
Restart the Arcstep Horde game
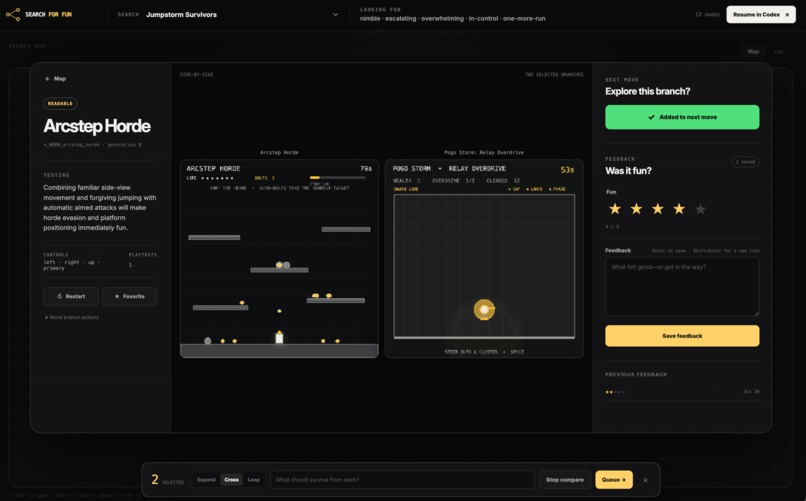coord(71,296)
